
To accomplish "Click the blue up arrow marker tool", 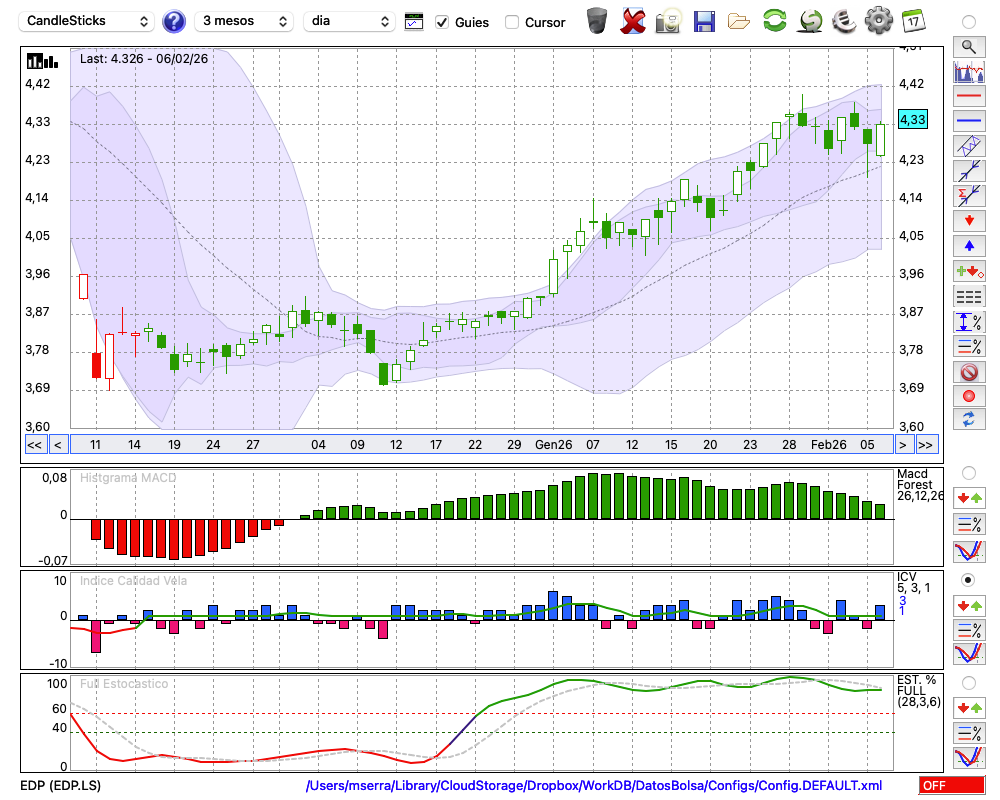I will click(x=969, y=246).
